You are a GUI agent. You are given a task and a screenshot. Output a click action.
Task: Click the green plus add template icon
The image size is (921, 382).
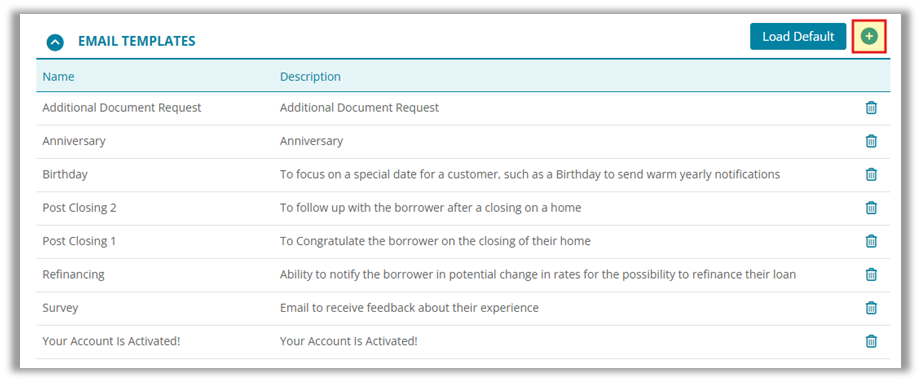tap(869, 36)
